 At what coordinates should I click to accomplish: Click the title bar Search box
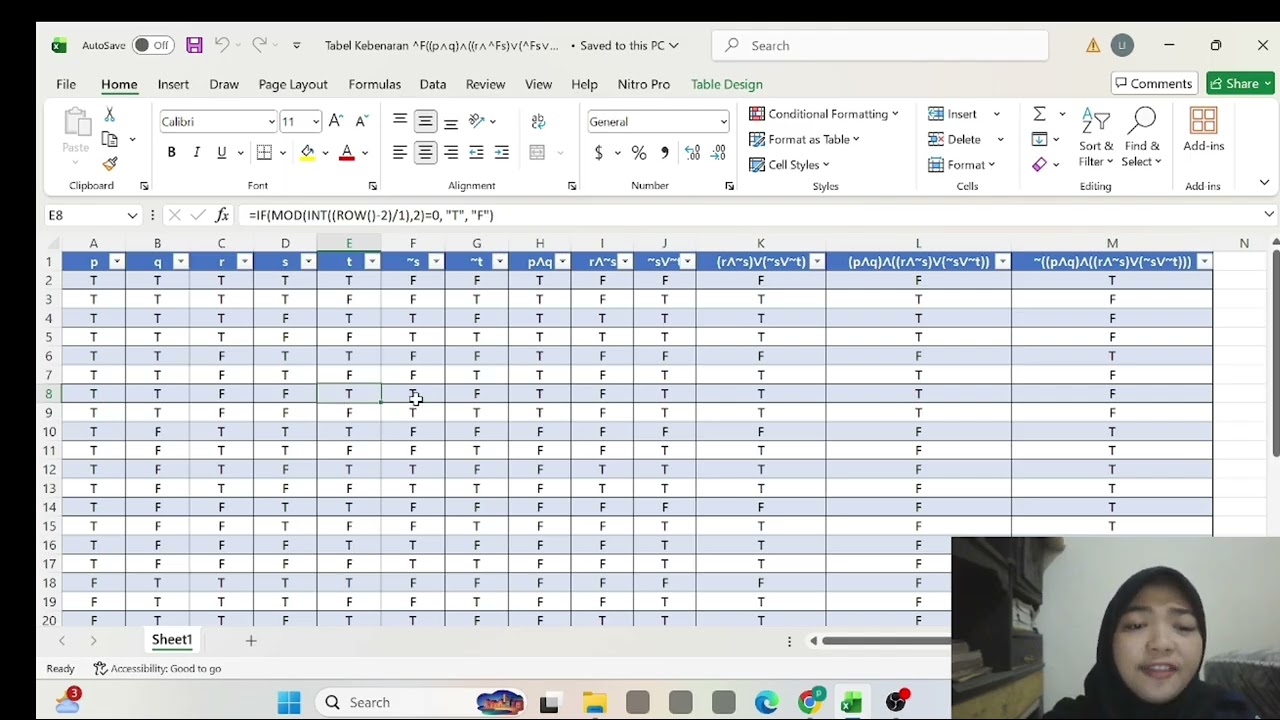[880, 45]
